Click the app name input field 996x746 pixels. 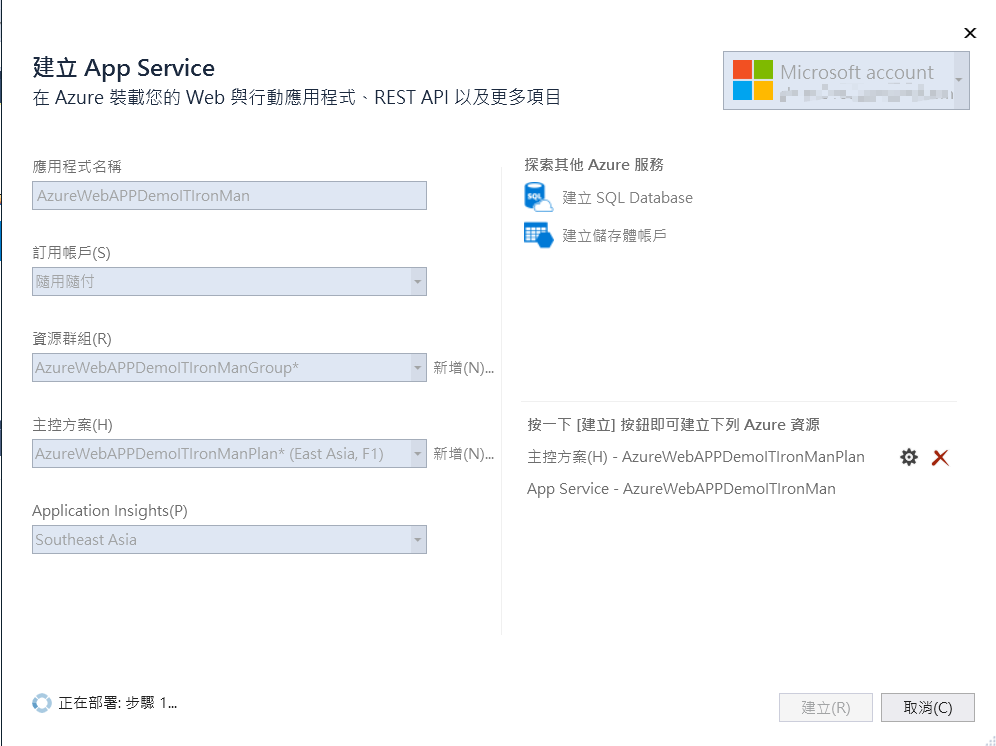click(x=229, y=196)
